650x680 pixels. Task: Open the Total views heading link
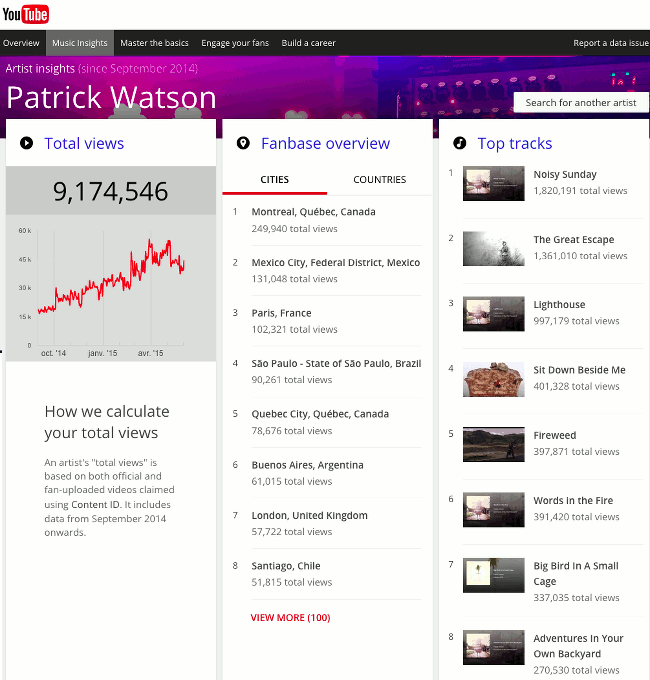click(84, 144)
